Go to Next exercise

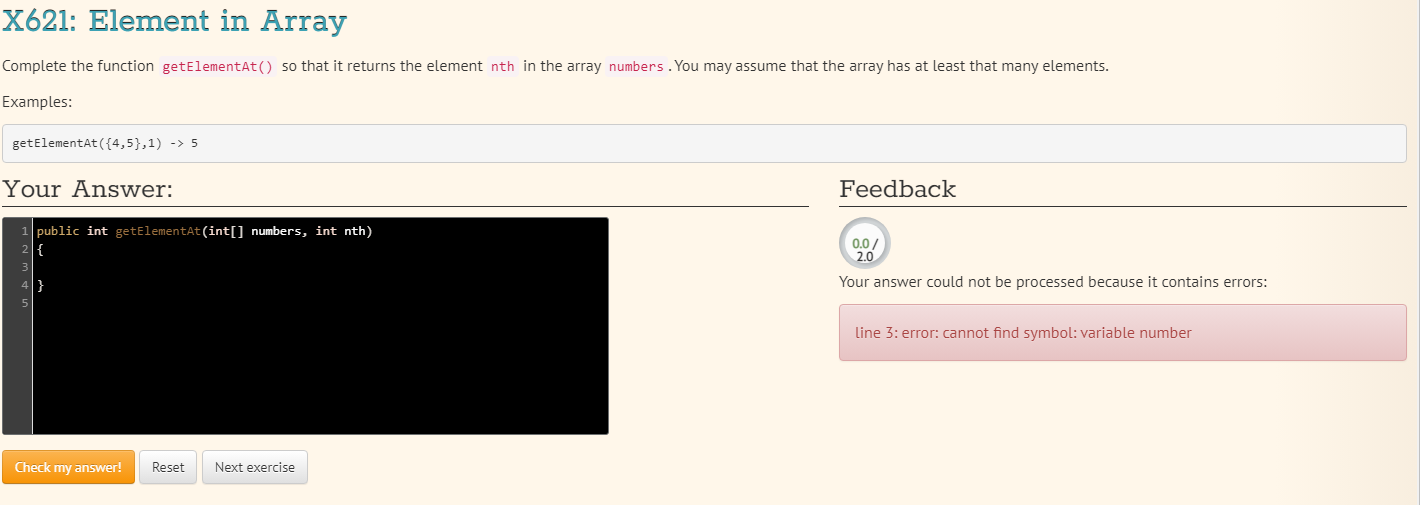(255, 467)
